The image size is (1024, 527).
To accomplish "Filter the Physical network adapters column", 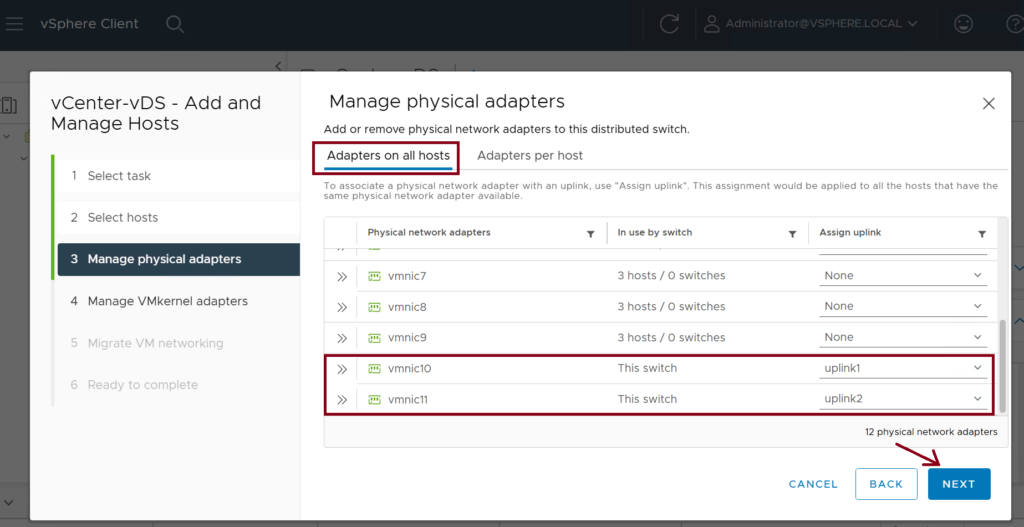I will [590, 234].
